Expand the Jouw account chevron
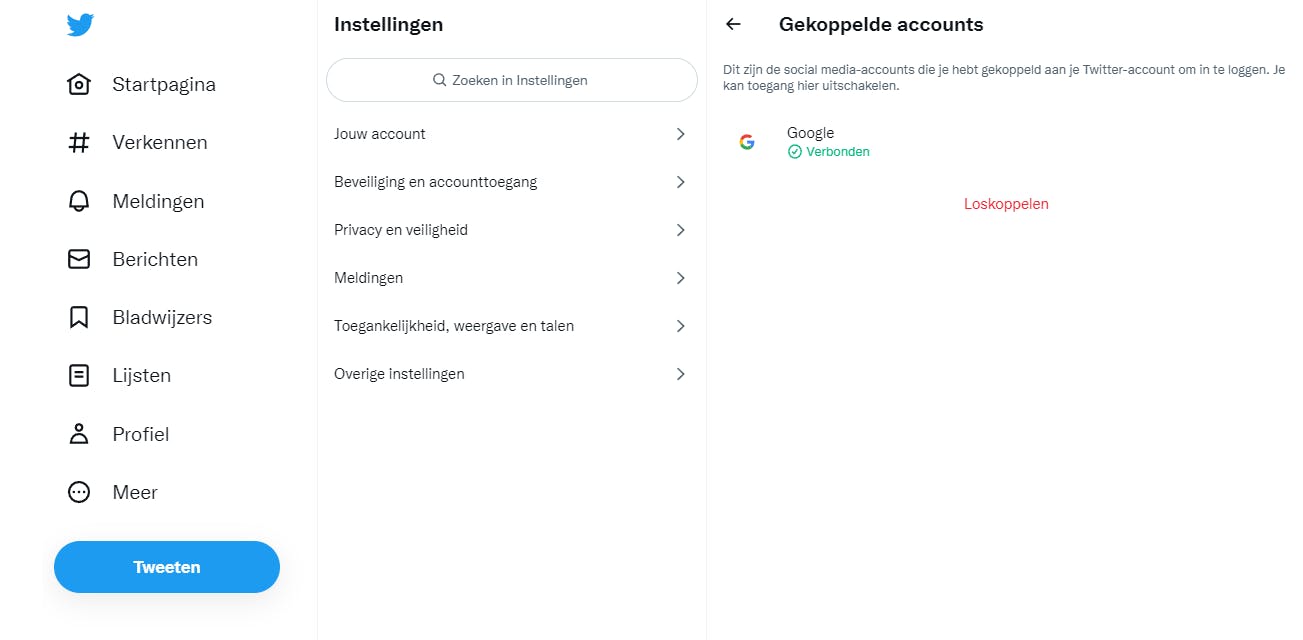1303x640 pixels. 680,134
